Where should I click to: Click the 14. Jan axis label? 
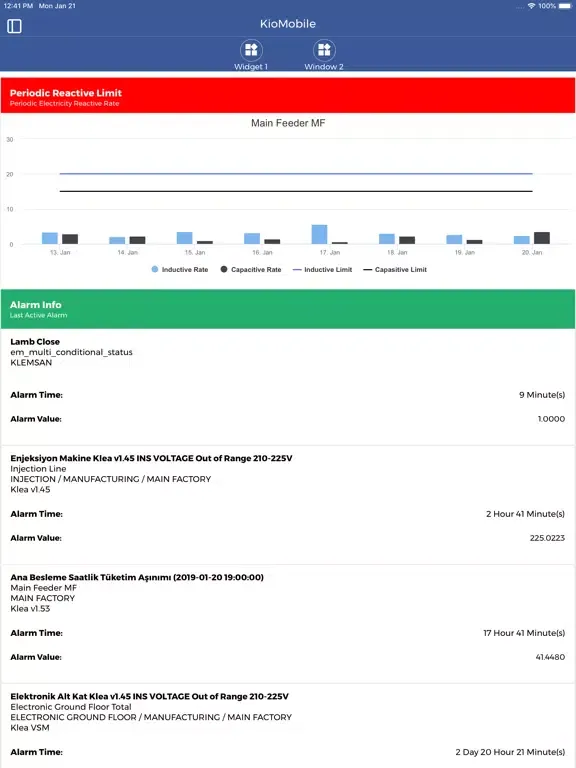[127, 252]
